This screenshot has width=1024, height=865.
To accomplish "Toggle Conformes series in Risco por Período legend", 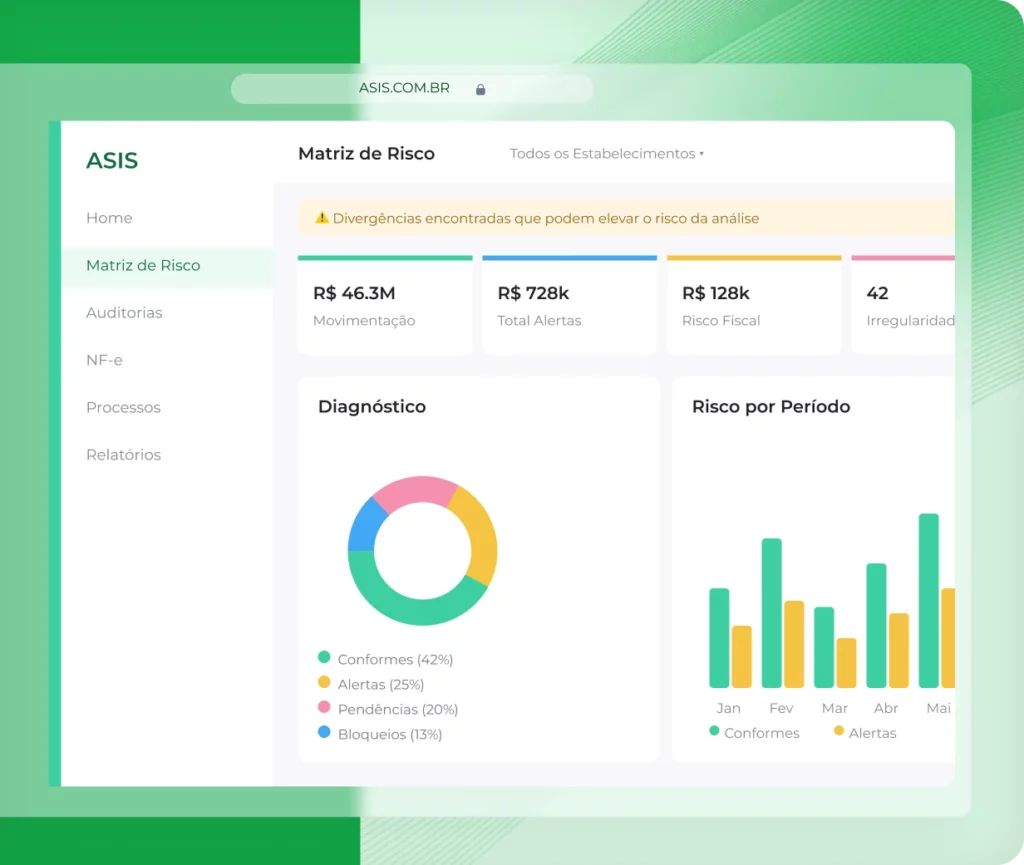I will click(754, 732).
